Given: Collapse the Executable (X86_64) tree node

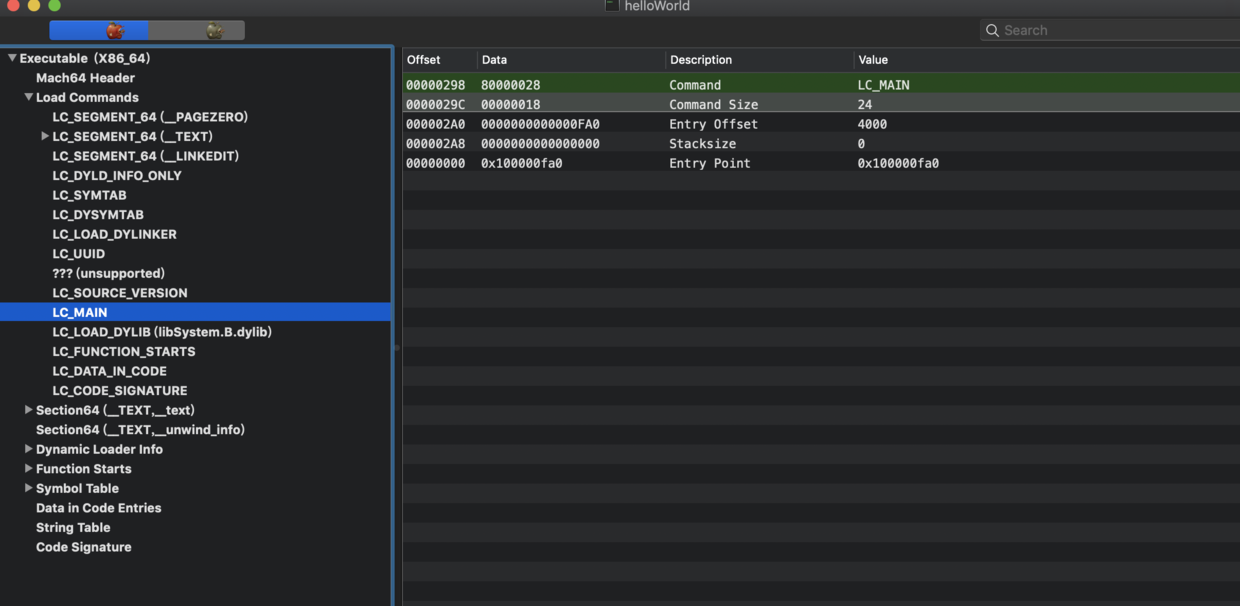Looking at the screenshot, I should 12,58.
